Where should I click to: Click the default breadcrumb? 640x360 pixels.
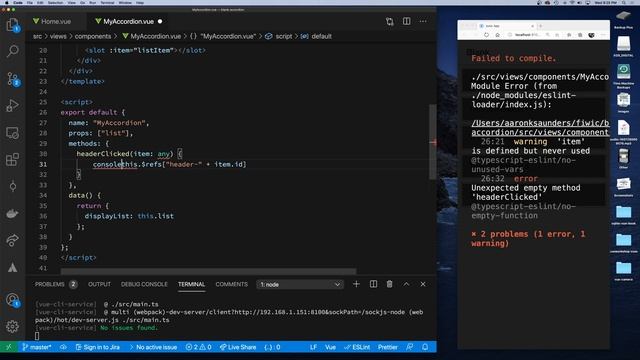316,36
